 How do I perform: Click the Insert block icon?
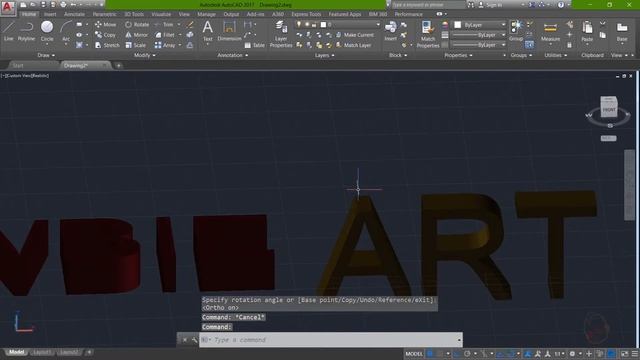(x=390, y=31)
